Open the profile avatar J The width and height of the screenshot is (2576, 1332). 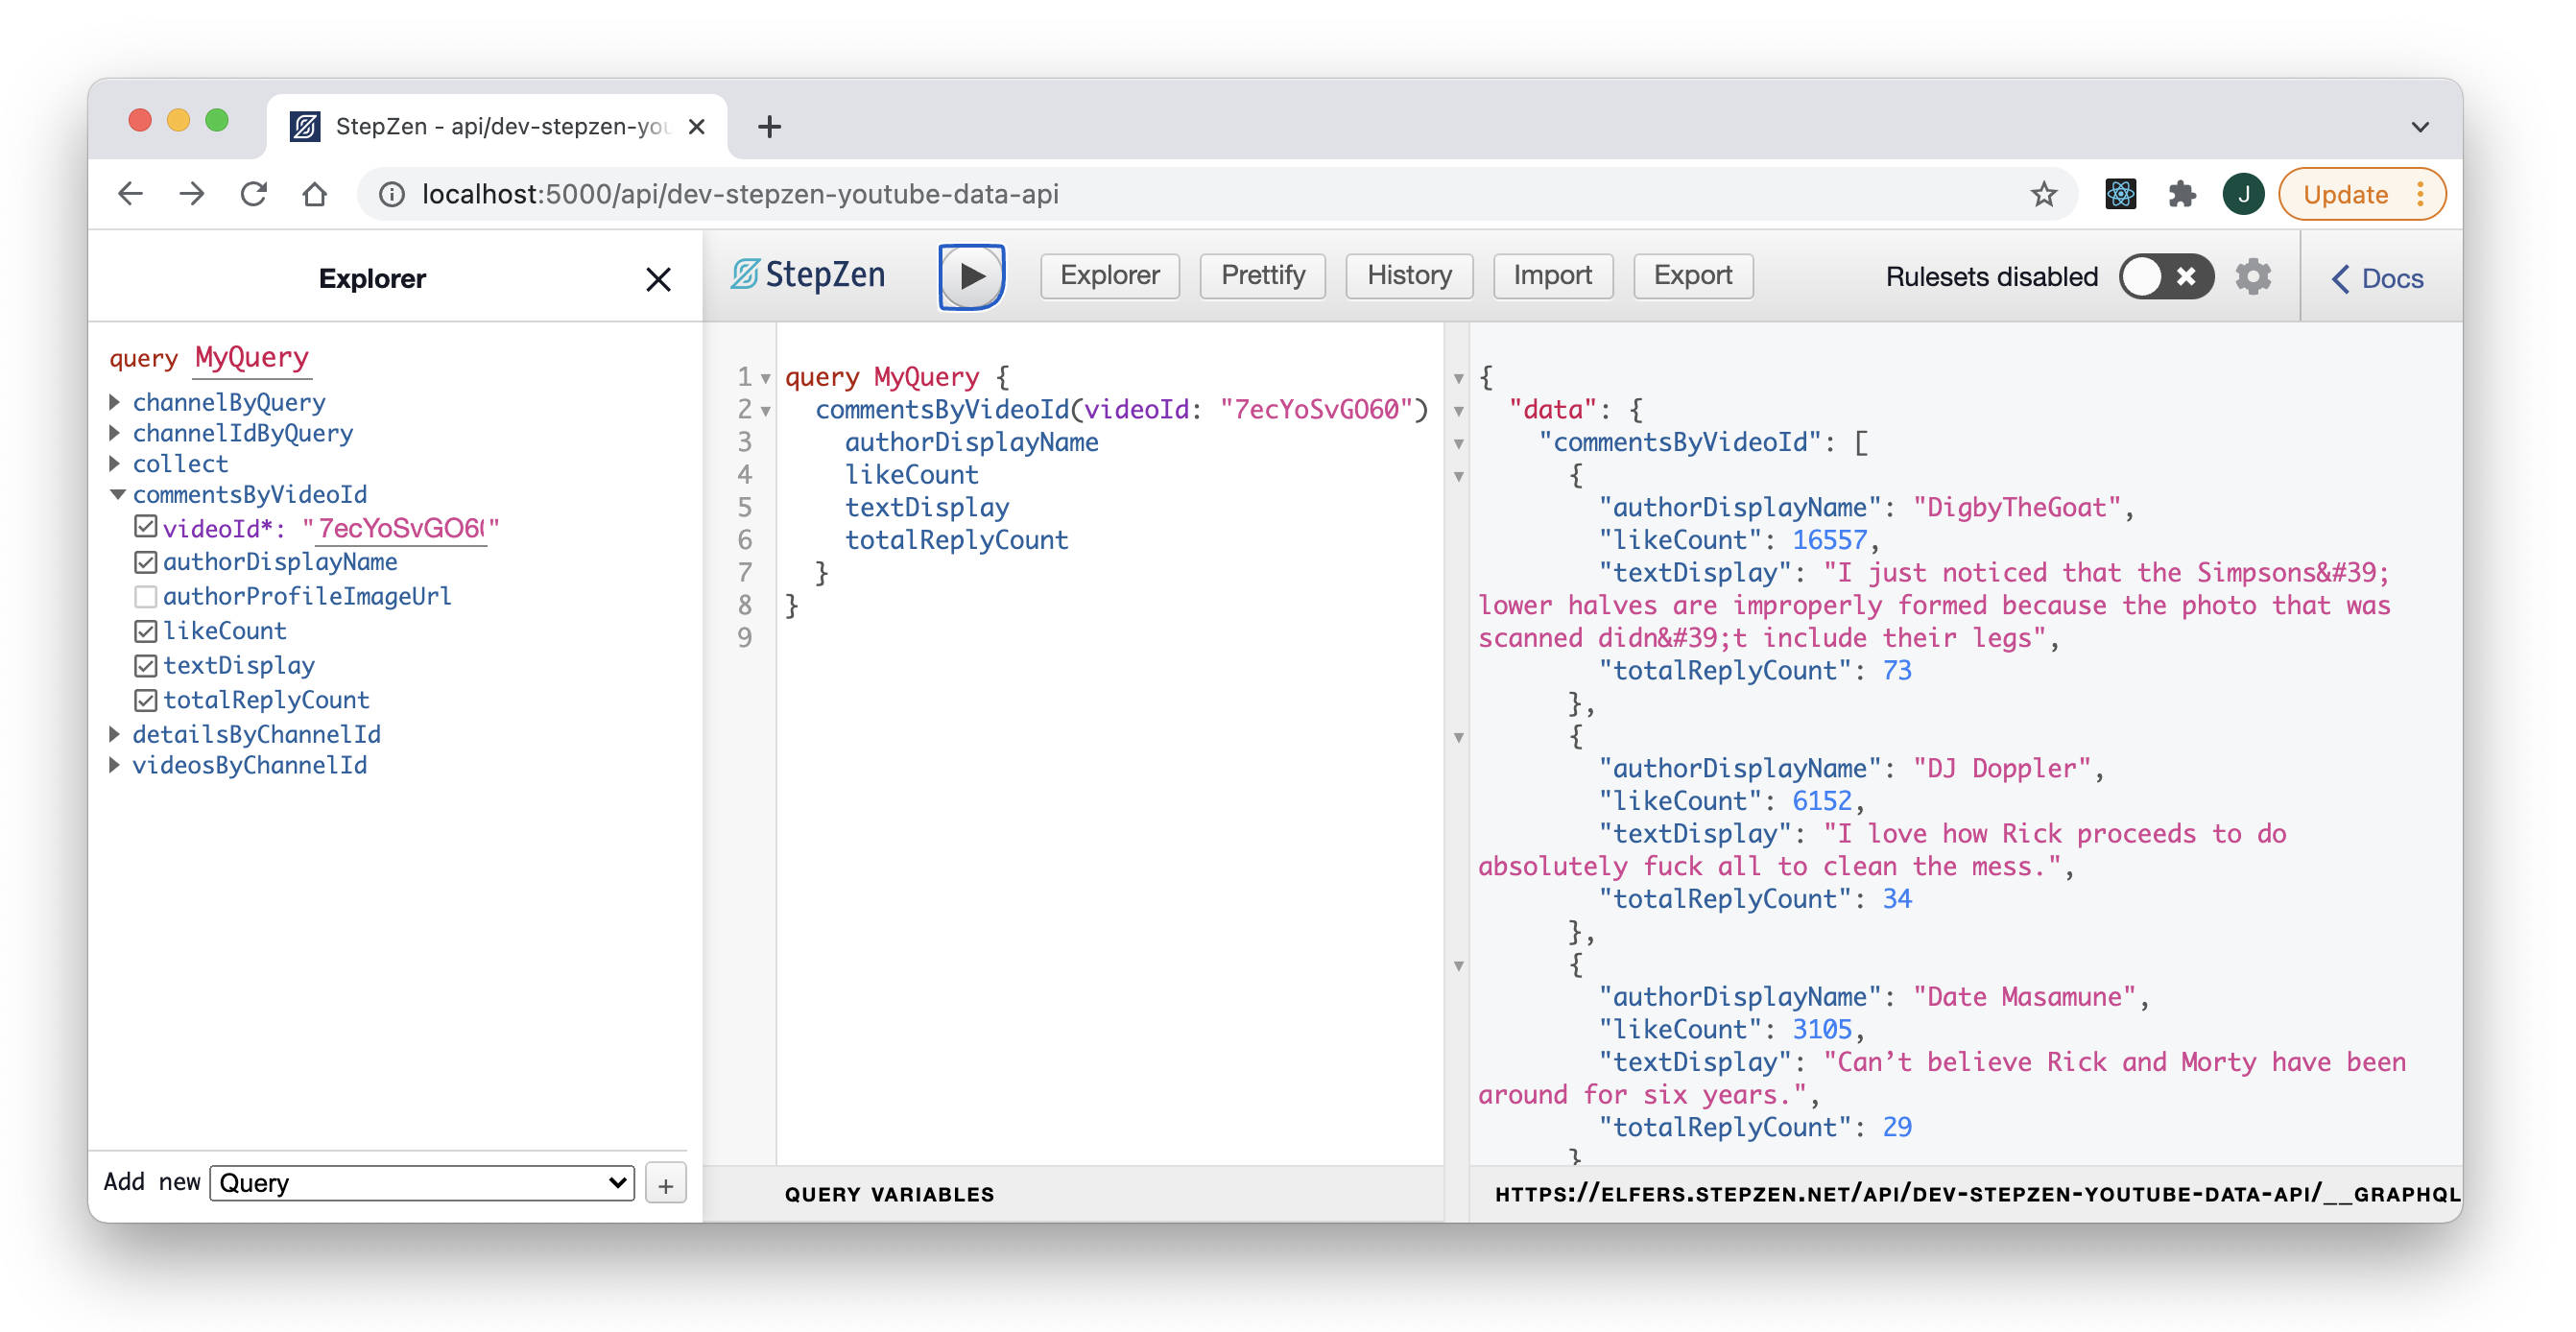[x=2243, y=193]
